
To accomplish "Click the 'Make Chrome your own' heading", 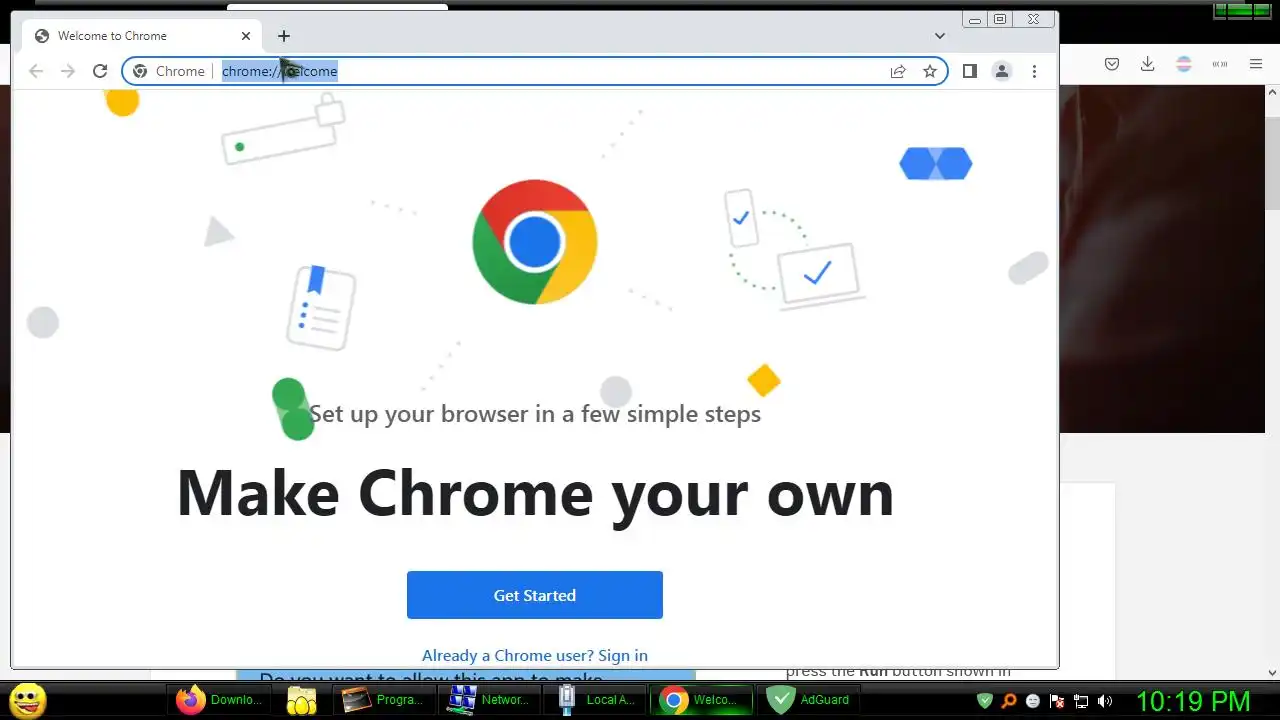I will (x=535, y=493).
